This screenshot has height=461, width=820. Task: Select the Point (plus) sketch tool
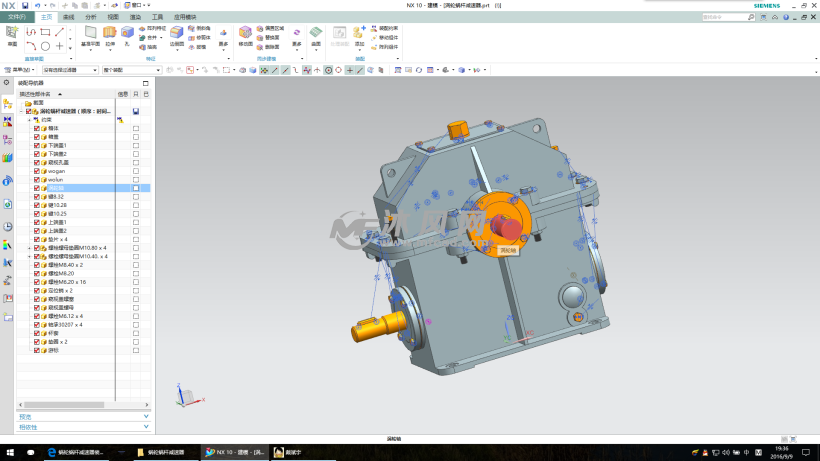[x=59, y=46]
